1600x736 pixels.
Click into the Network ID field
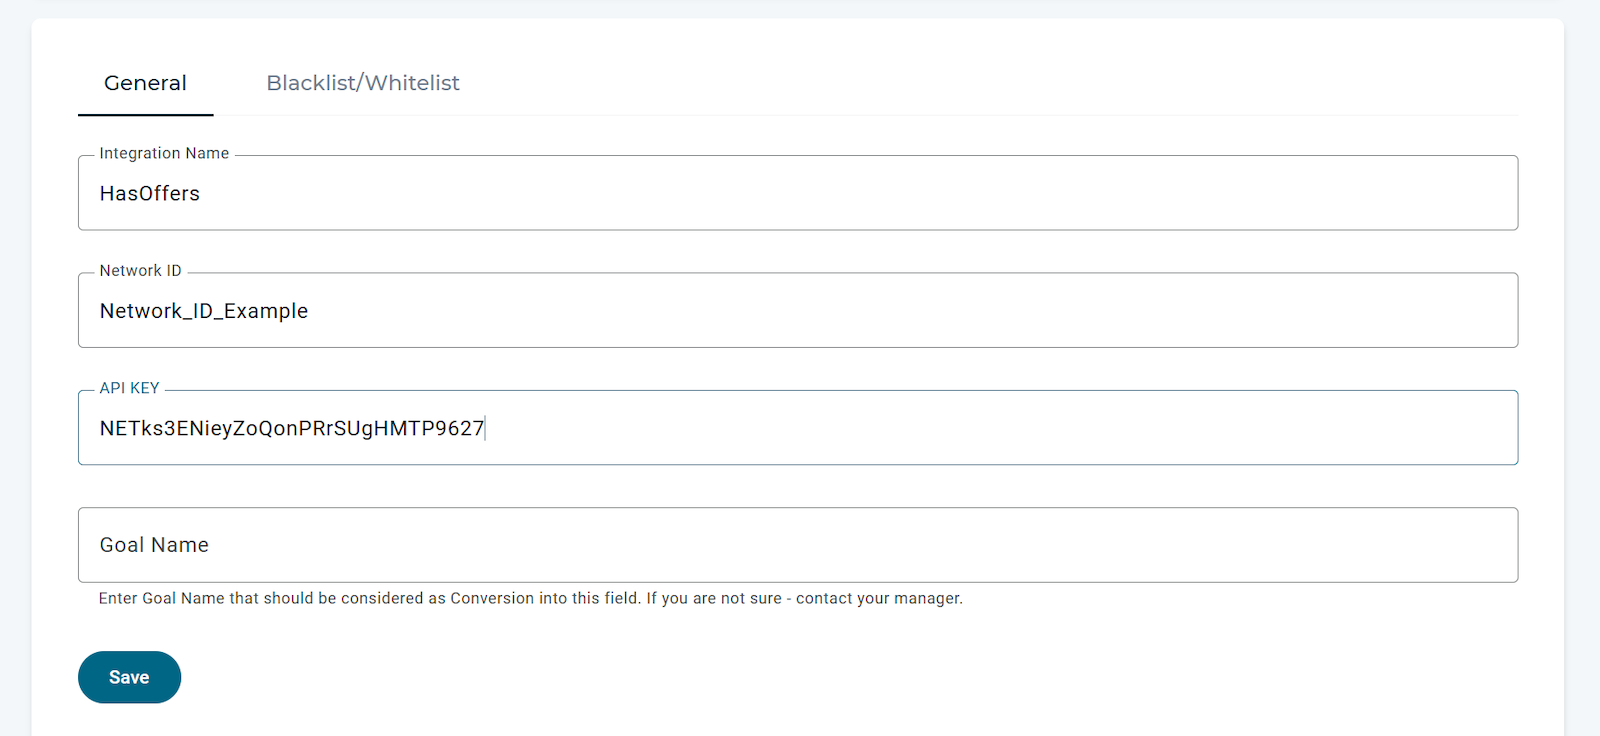[798, 310]
